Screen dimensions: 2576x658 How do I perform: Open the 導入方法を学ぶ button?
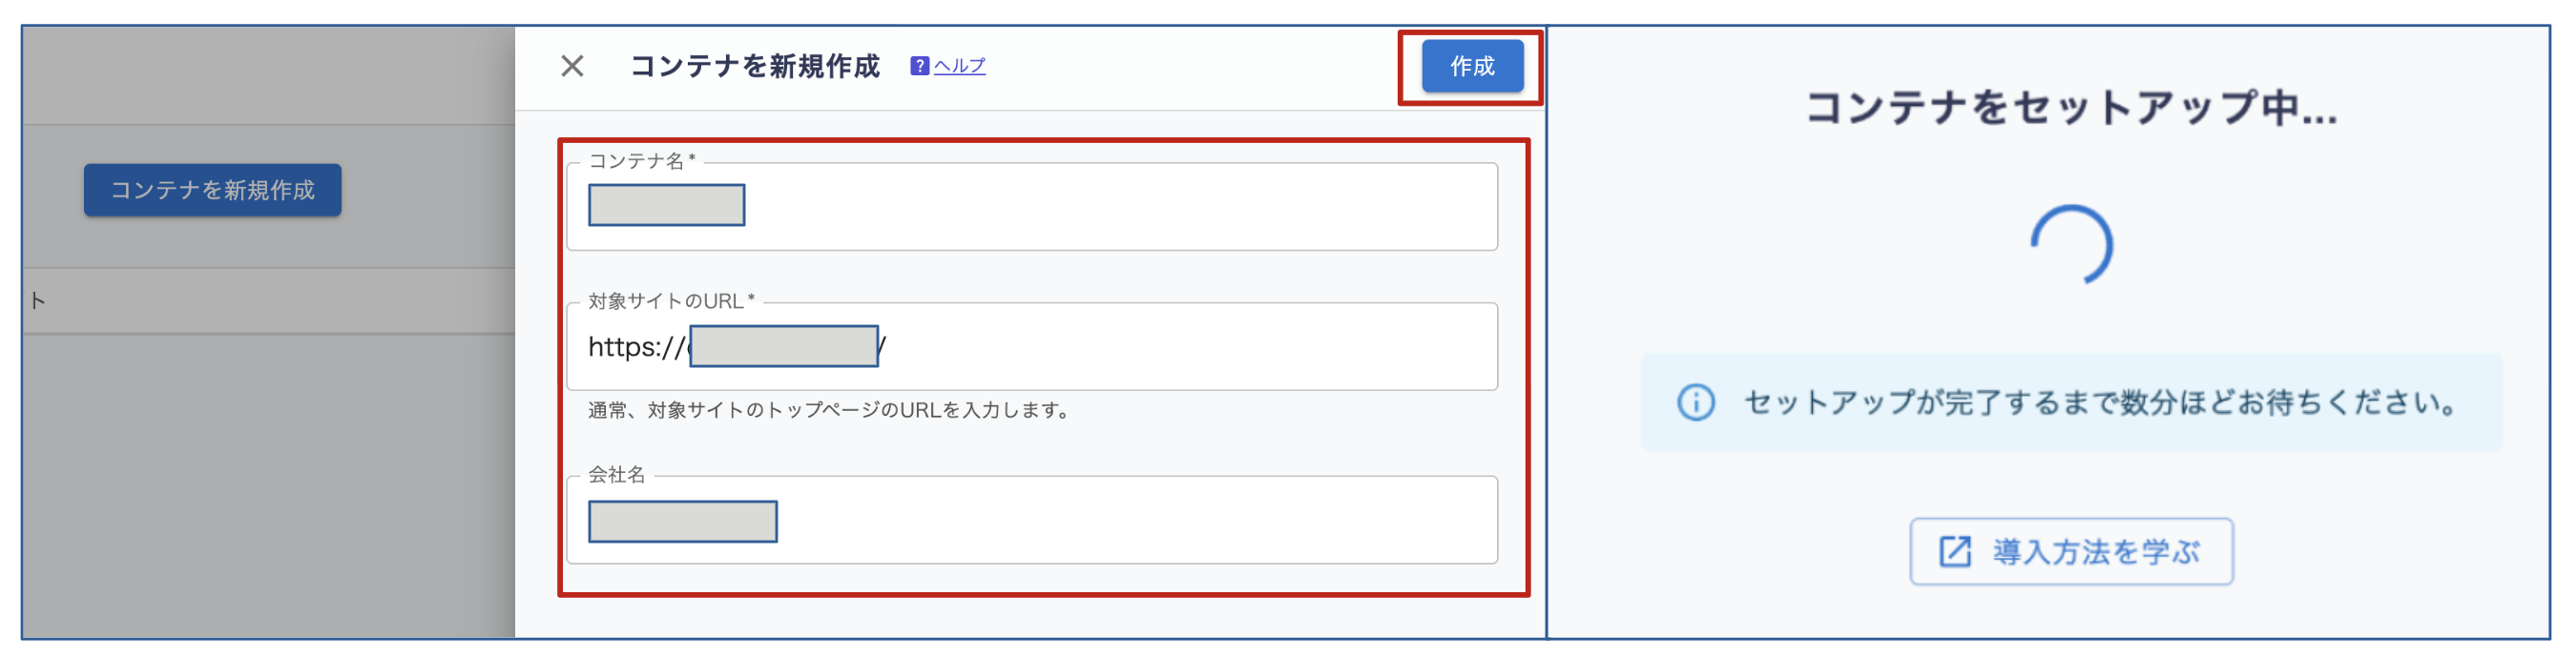click(x=2071, y=551)
